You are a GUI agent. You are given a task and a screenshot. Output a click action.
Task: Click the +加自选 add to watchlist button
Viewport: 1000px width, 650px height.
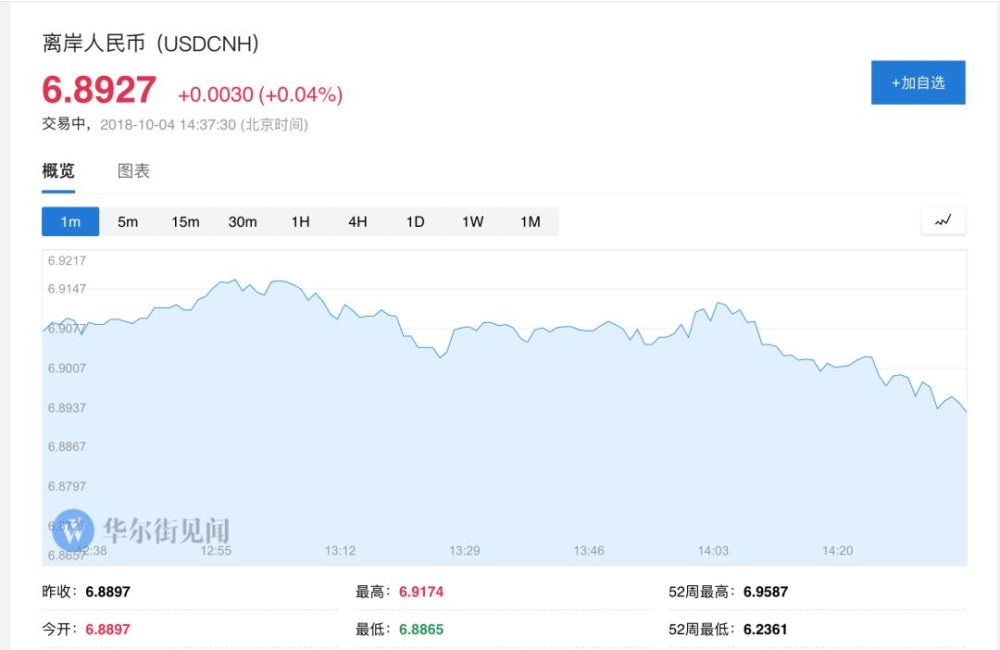click(918, 82)
